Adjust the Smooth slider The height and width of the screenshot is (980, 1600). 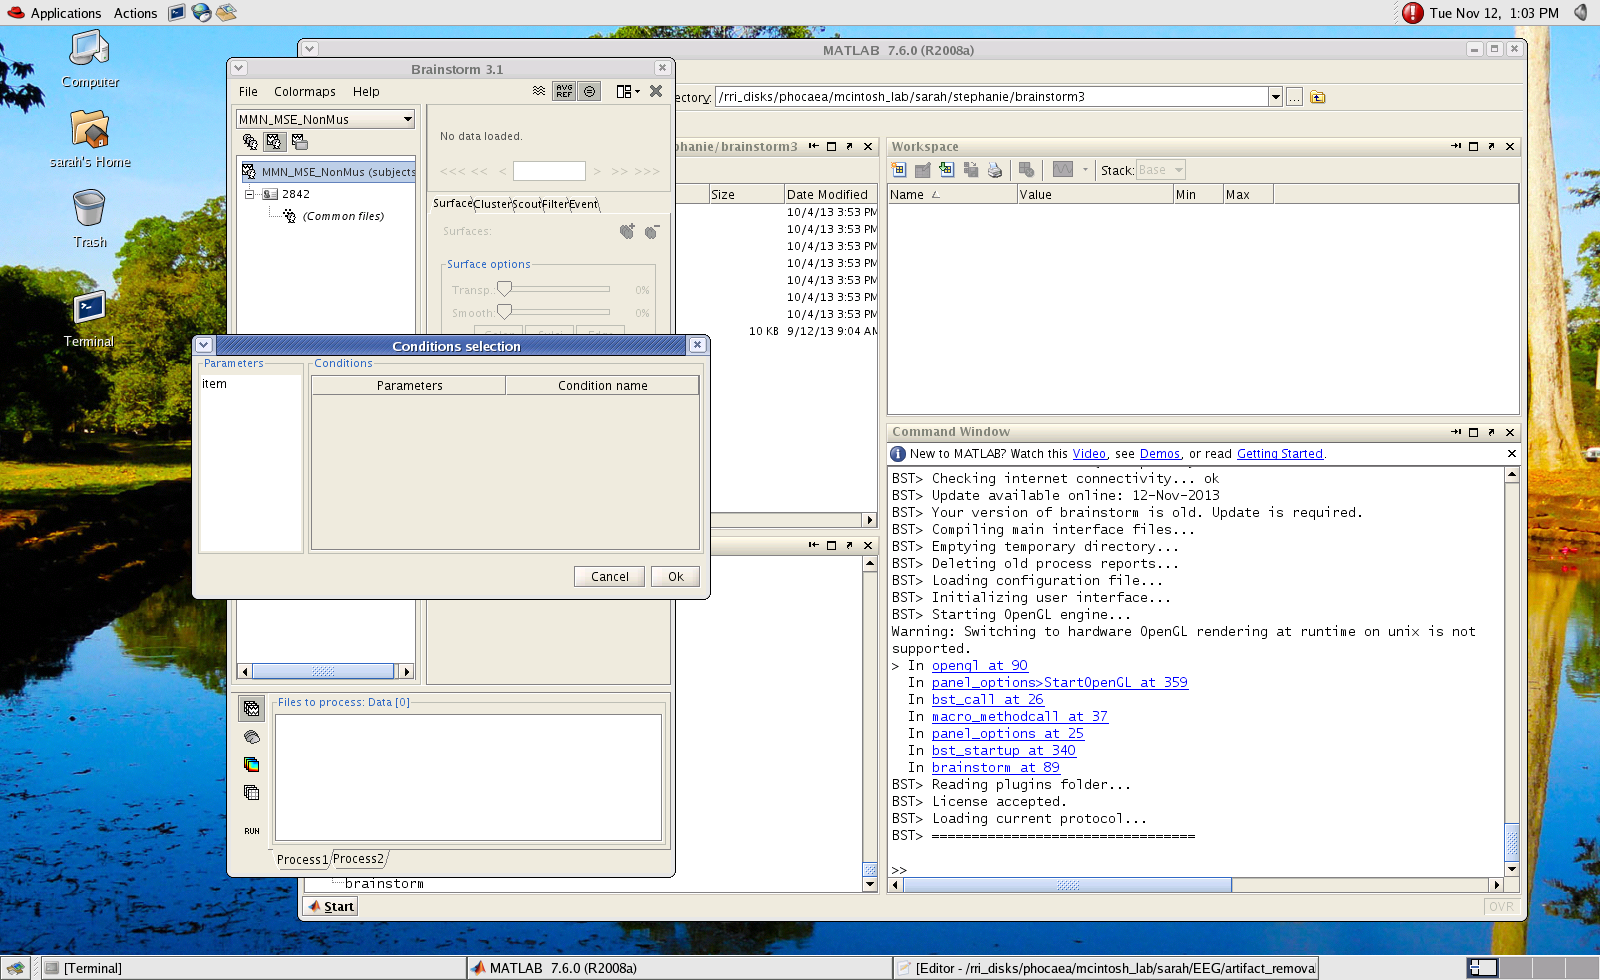point(504,312)
